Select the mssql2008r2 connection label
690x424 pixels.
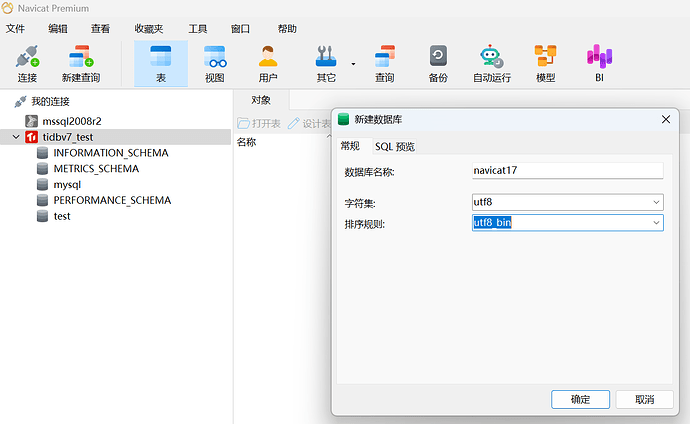pyautogui.click(x=72, y=121)
